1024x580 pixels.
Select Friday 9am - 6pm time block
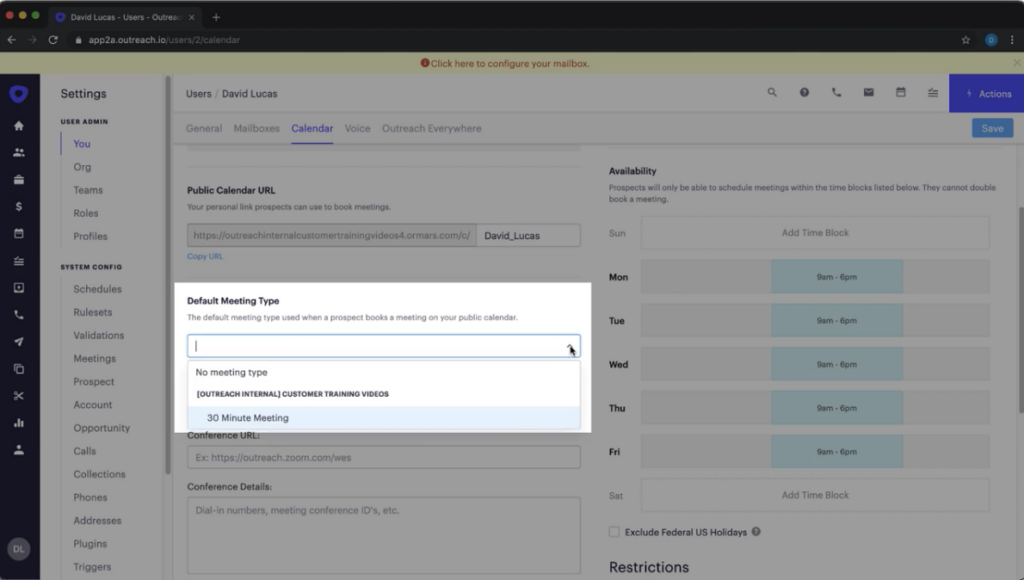[837, 452]
